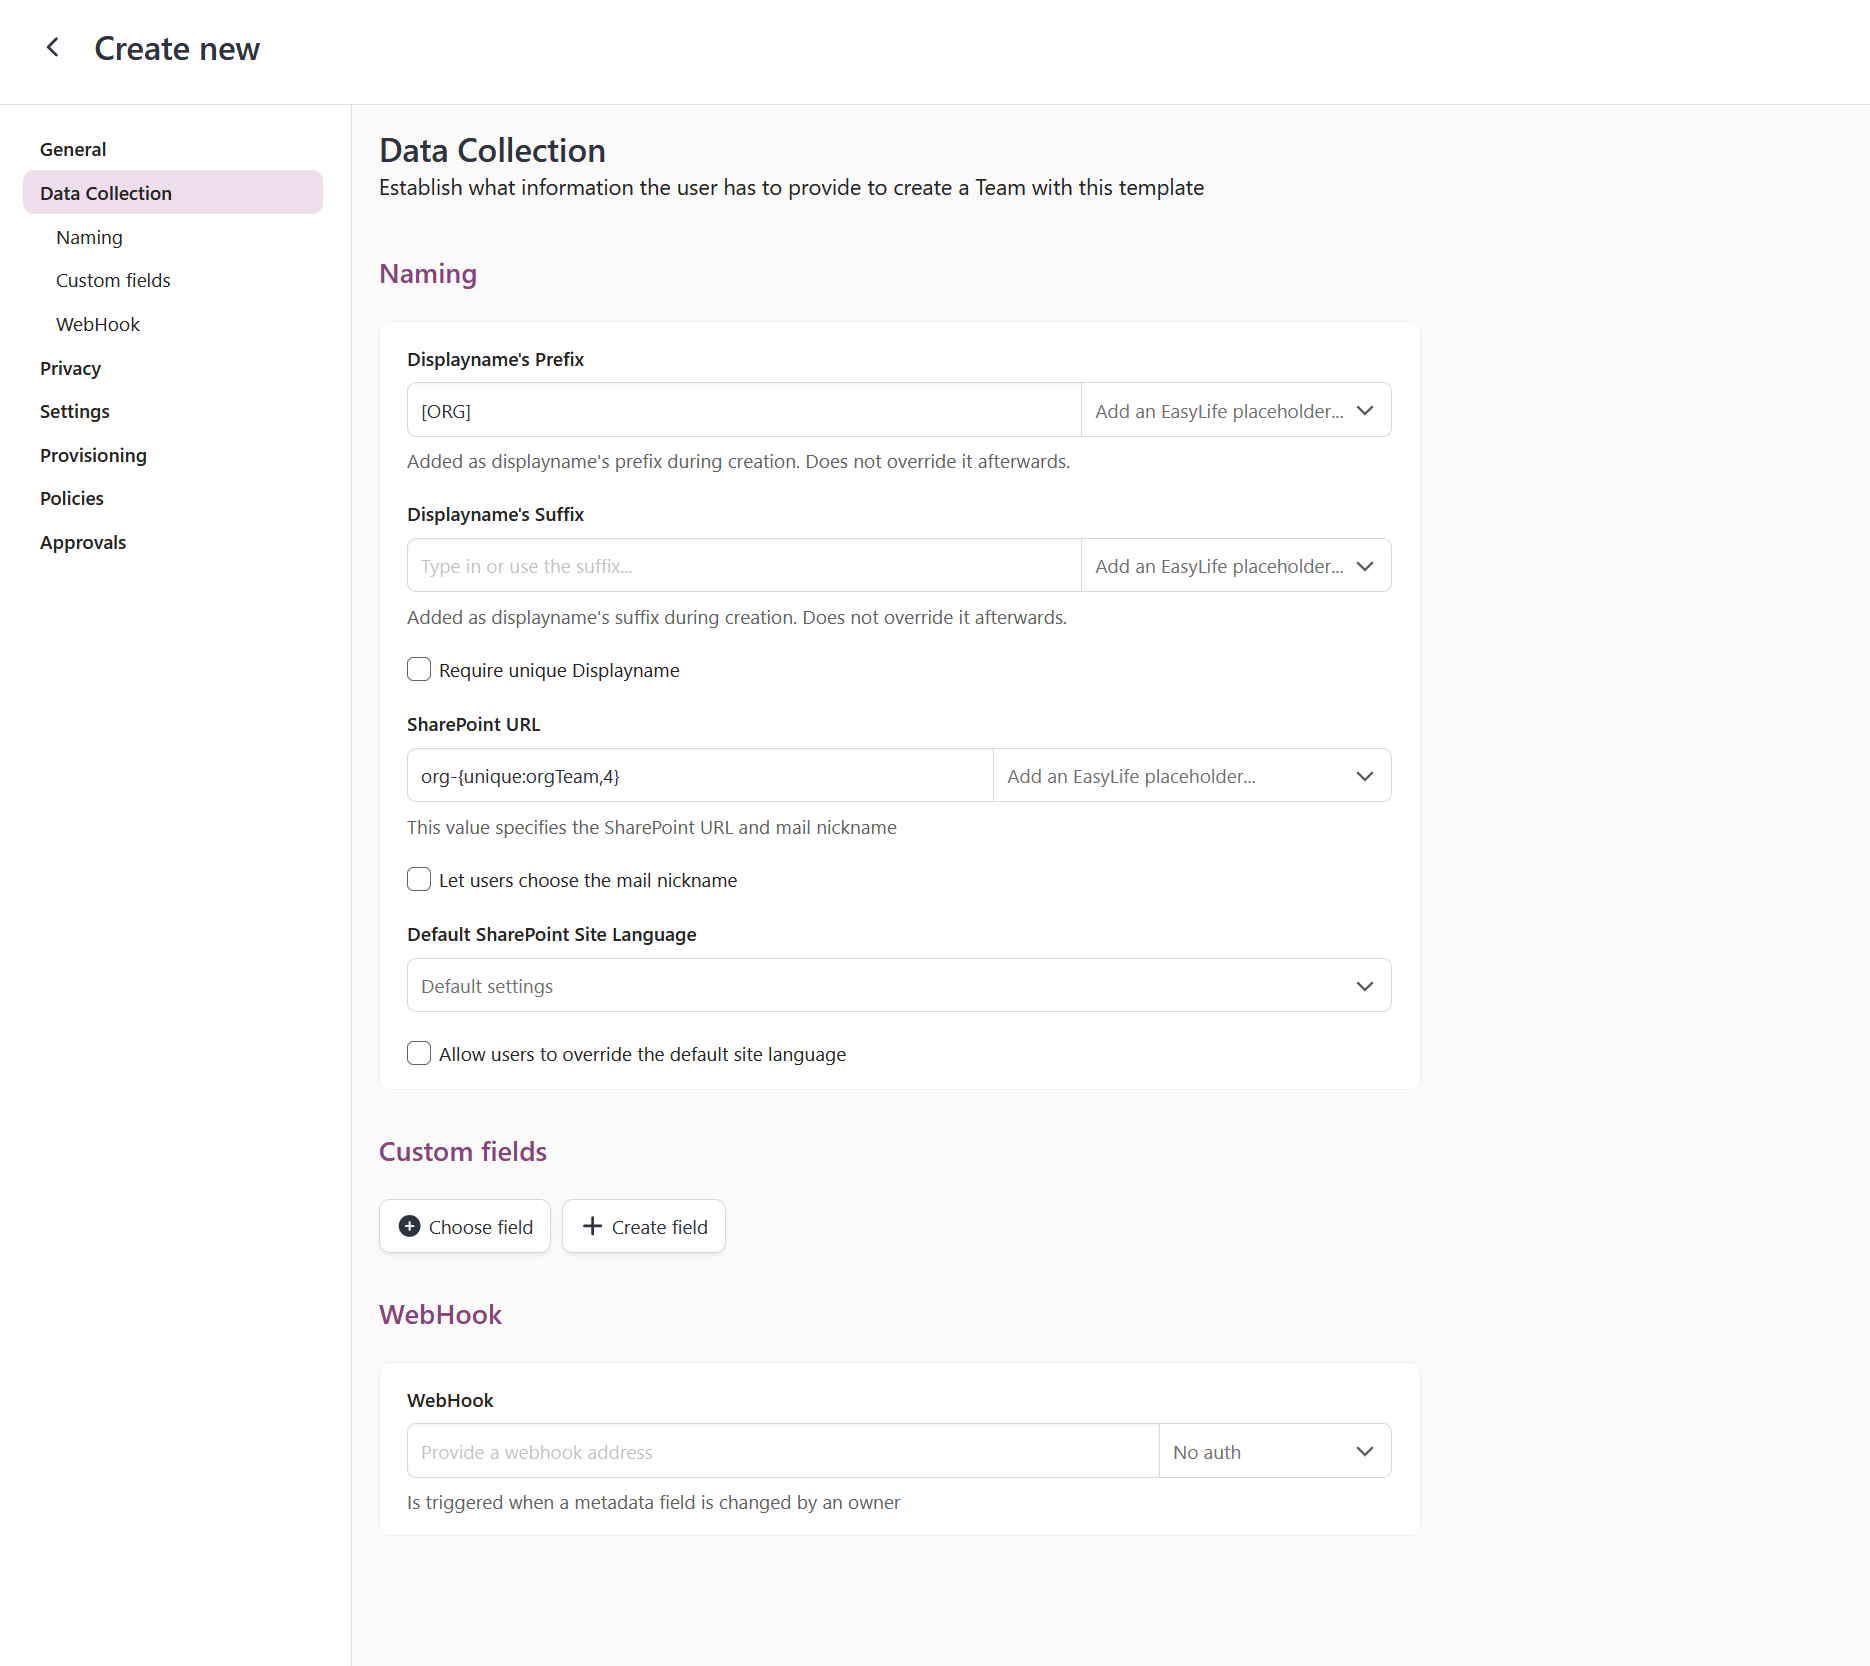Enable Require unique Displayname
The width and height of the screenshot is (1870, 1666).
(419, 669)
